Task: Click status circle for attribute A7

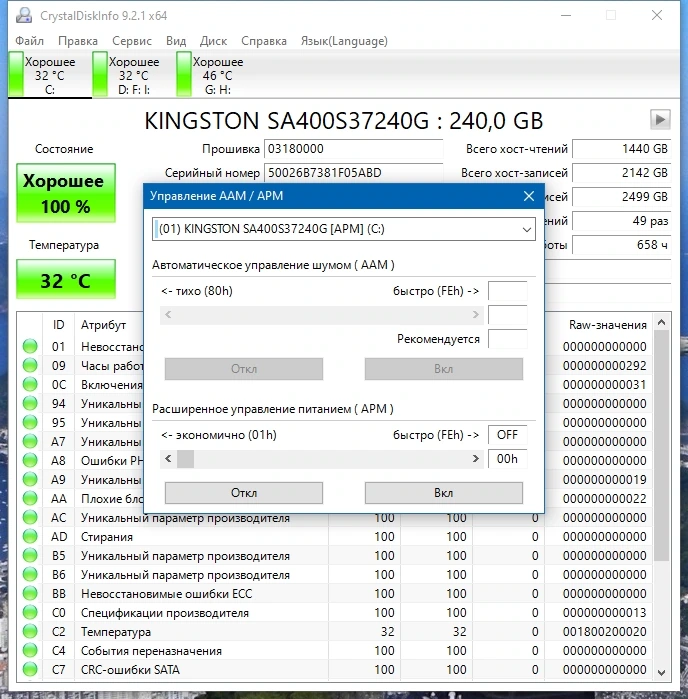Action: coord(30,441)
